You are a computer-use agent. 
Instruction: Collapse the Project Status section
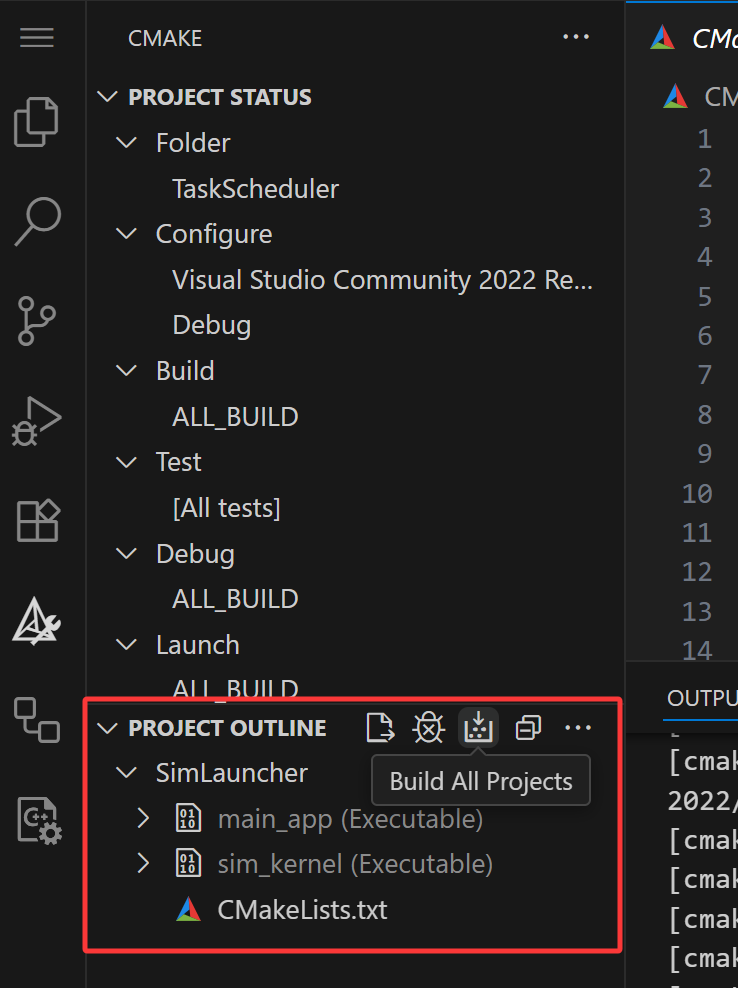pyautogui.click(x=106, y=97)
